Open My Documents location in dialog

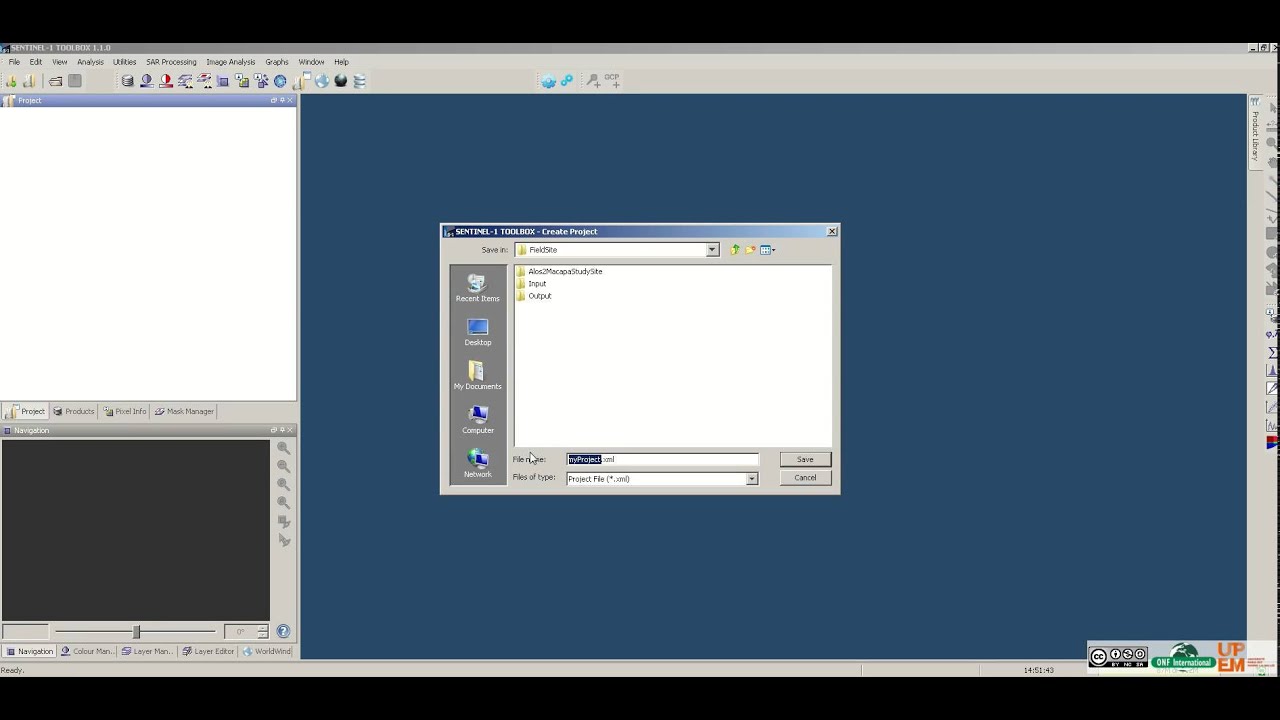coord(477,376)
